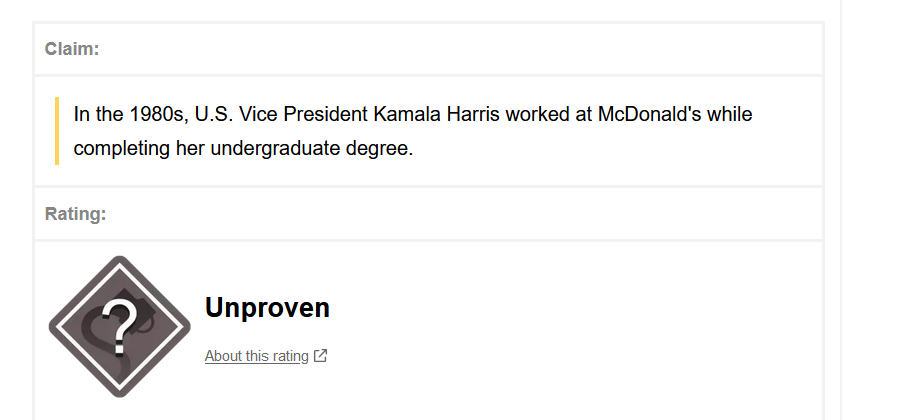This screenshot has width=898, height=420.
Task: Click the Rating: section label
Action: [76, 214]
